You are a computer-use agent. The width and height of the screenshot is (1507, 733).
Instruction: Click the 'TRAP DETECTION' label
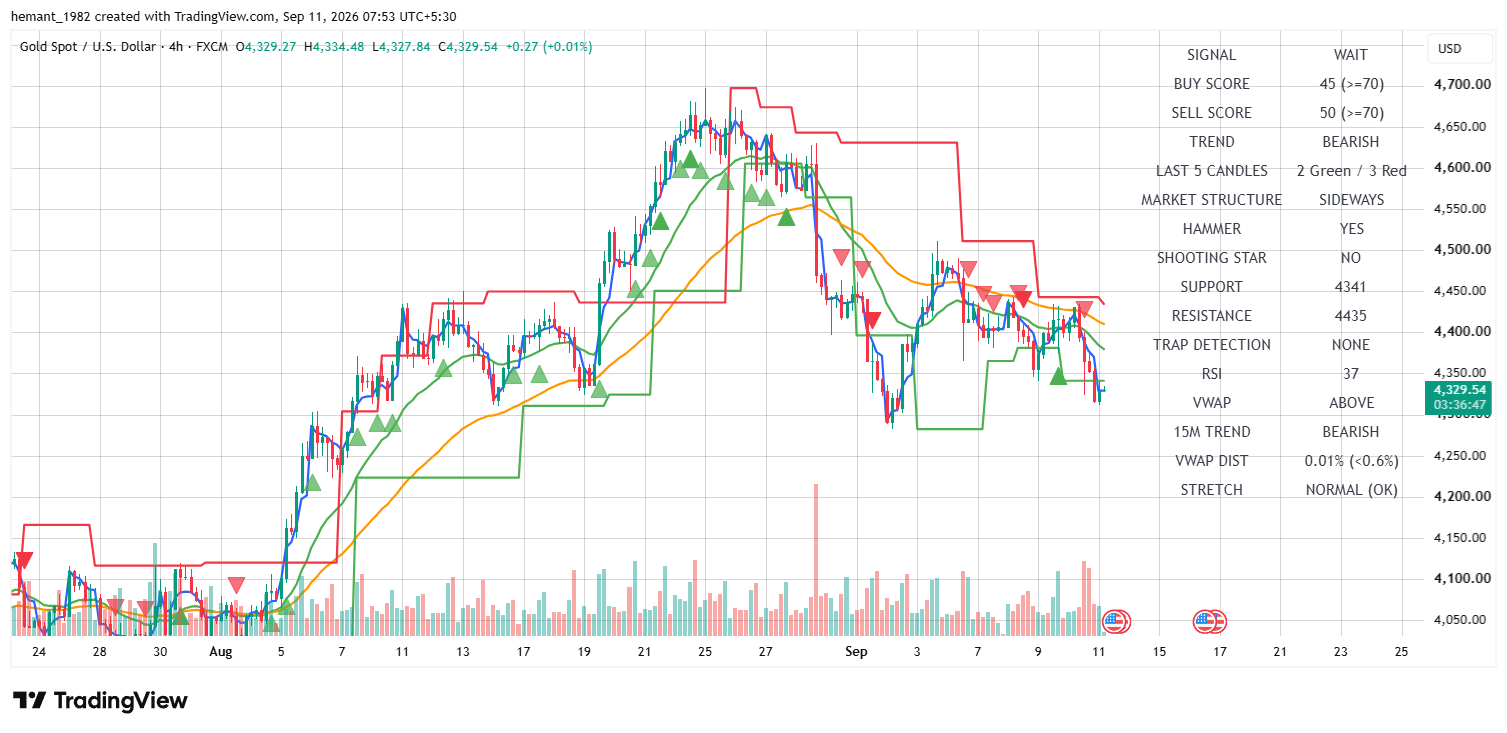pyautogui.click(x=1212, y=345)
